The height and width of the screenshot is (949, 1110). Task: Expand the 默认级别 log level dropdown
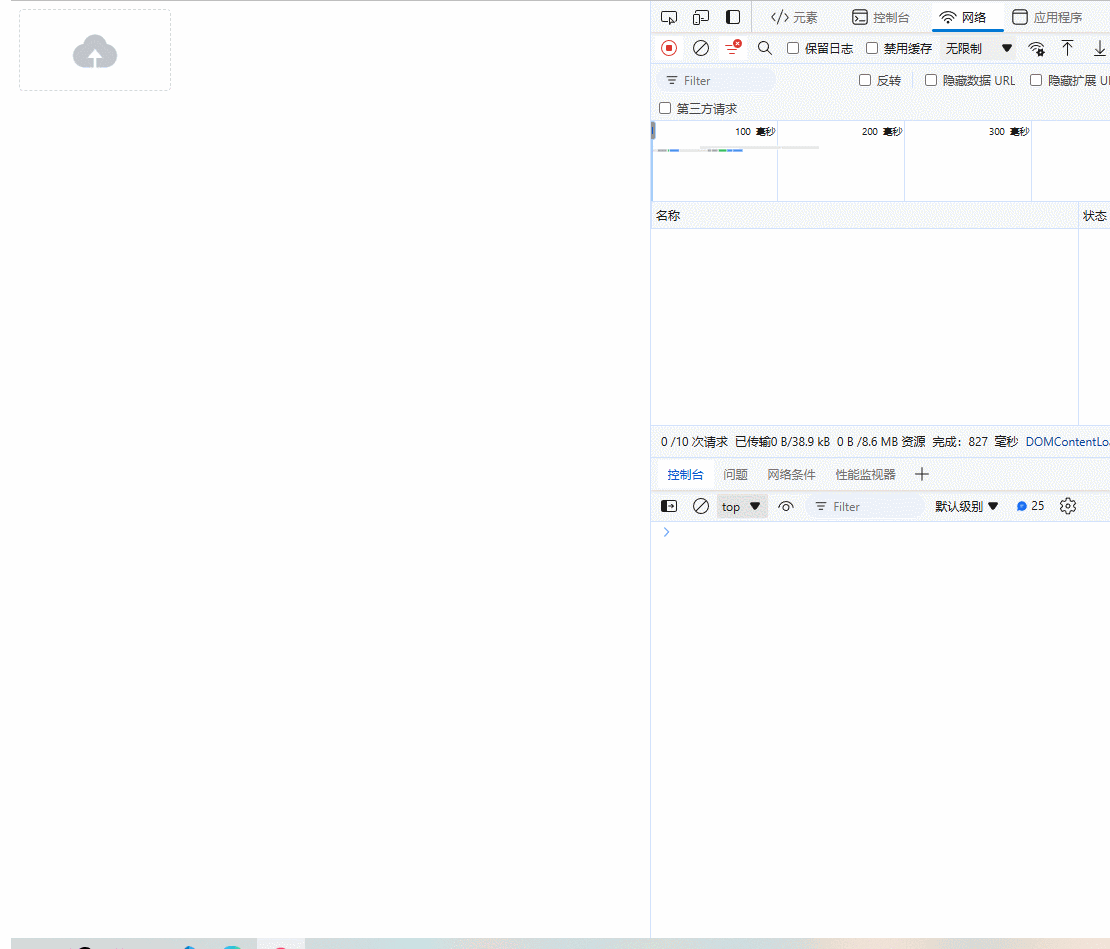[x=967, y=506]
